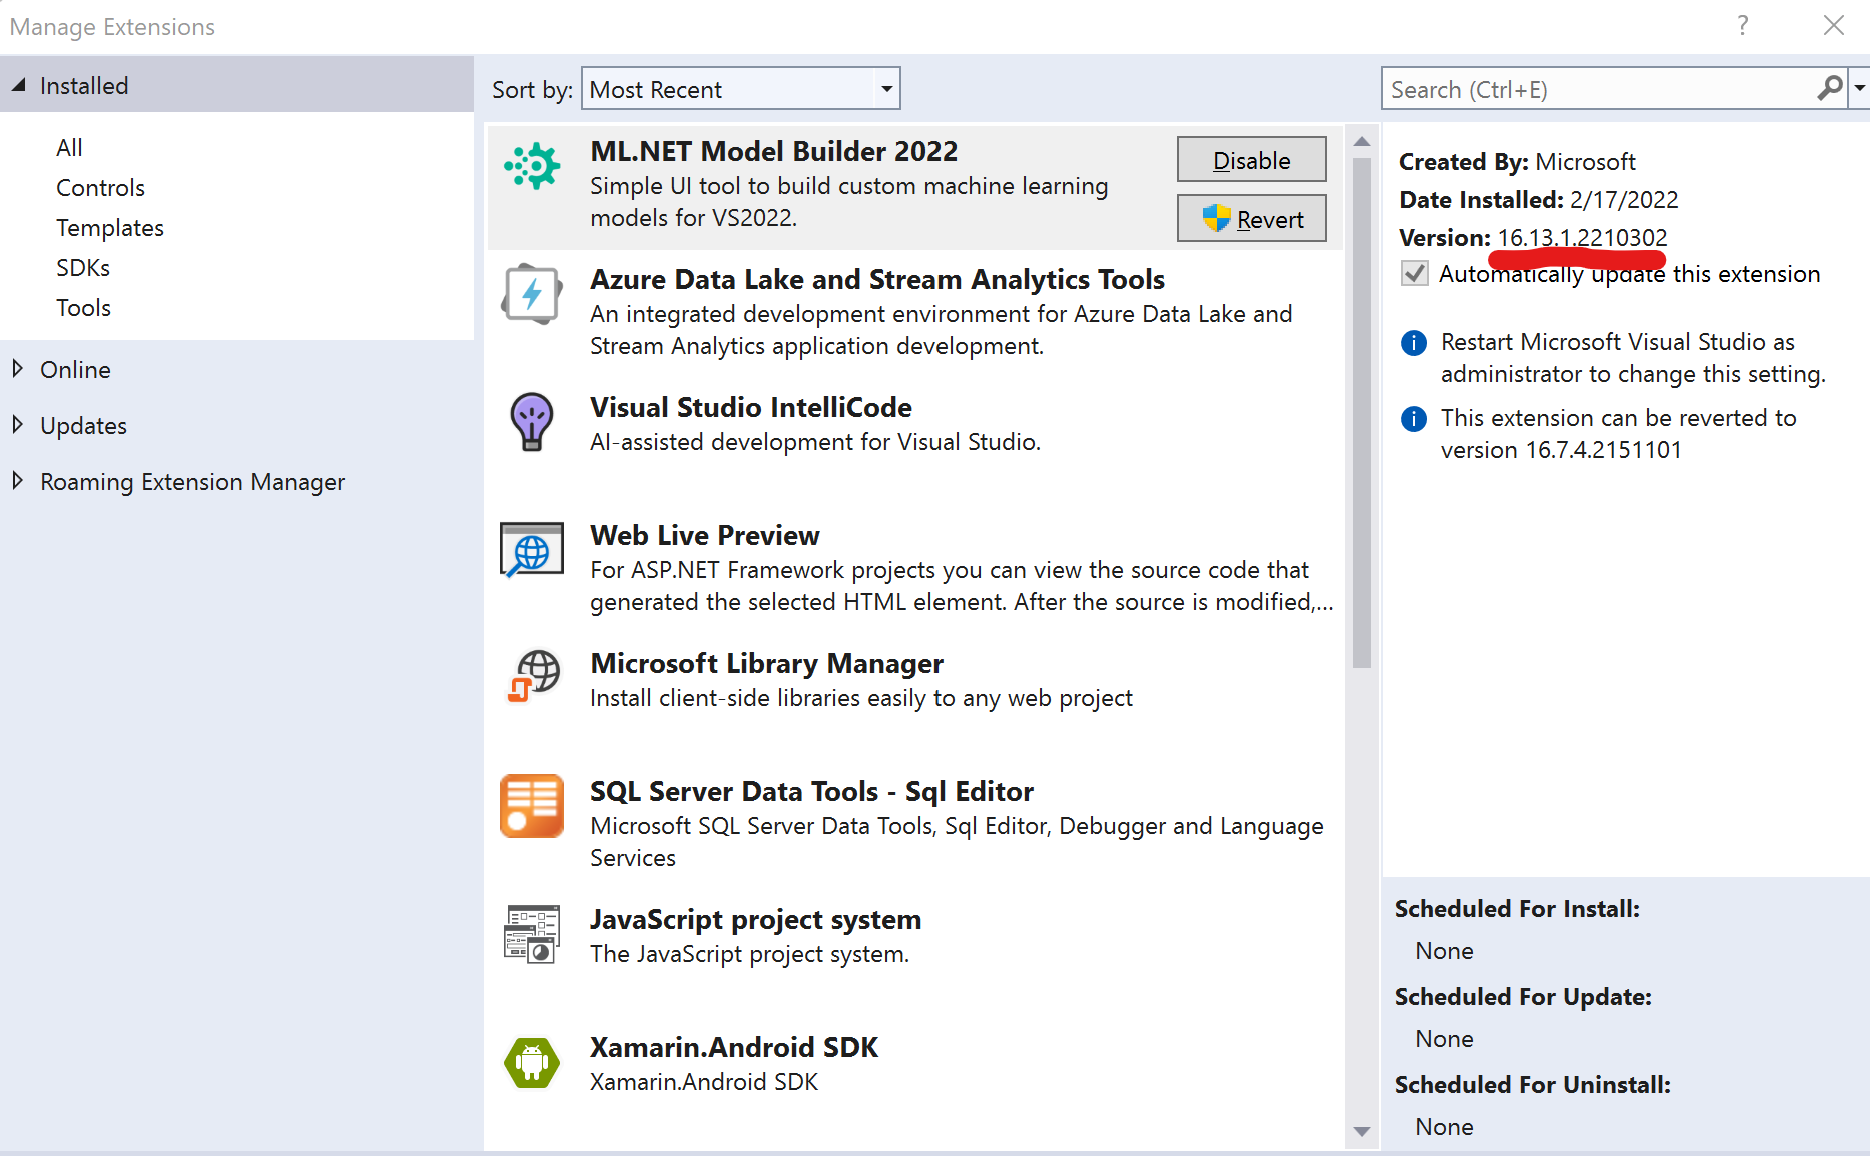Click the search magnifier icon
Screen dimensions: 1870x1156
coord(1828,88)
